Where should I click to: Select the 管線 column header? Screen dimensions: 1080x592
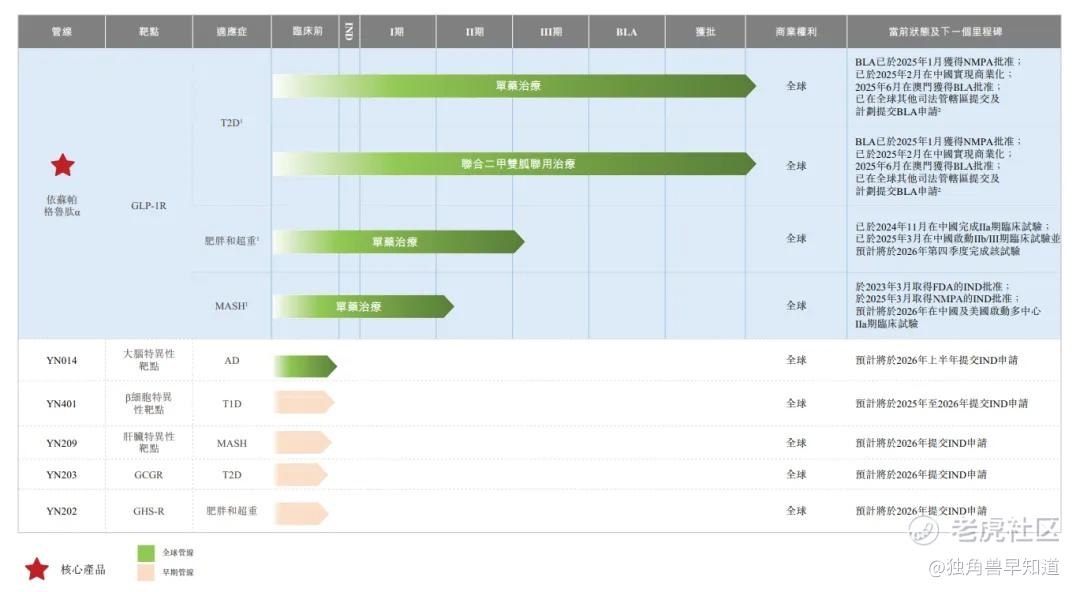[x=62, y=32]
